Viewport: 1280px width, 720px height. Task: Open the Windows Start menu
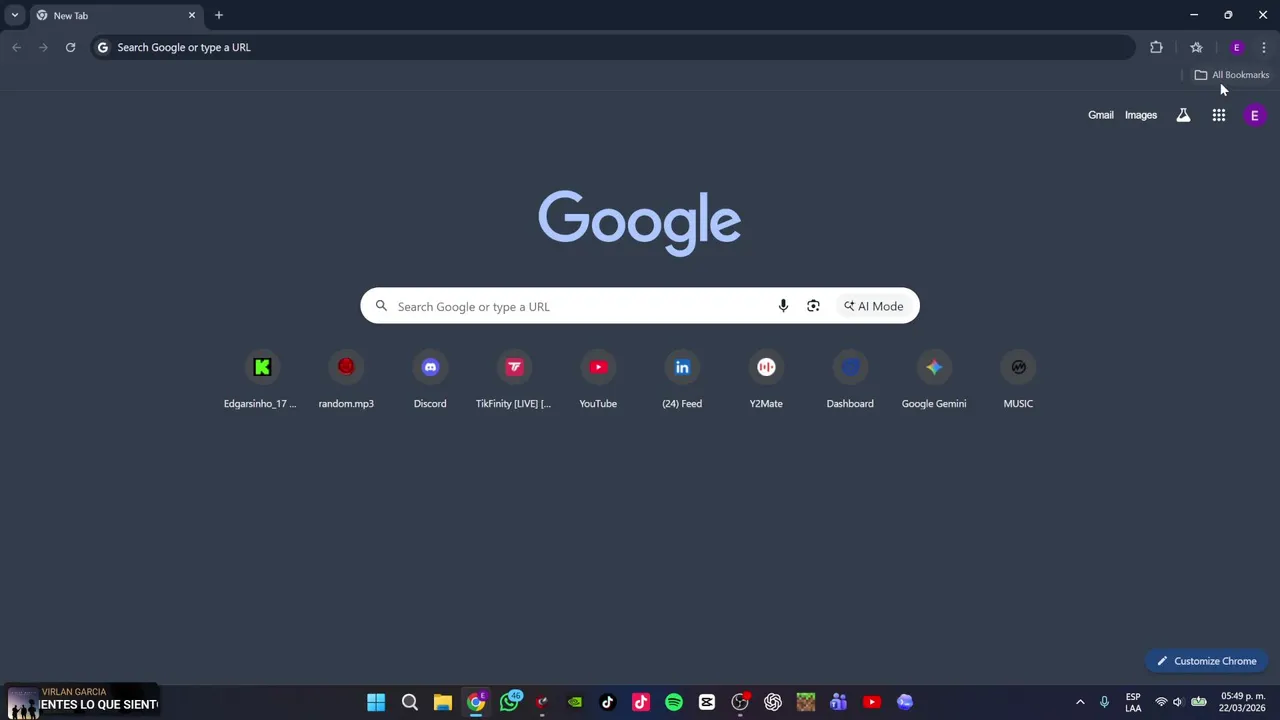(x=376, y=702)
